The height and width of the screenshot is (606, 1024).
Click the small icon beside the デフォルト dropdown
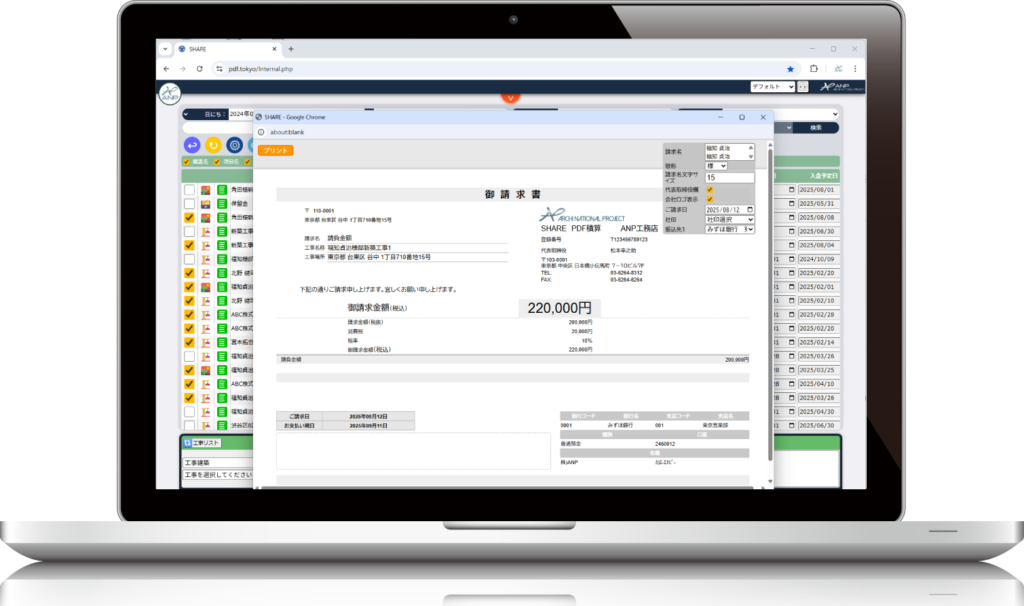(803, 87)
